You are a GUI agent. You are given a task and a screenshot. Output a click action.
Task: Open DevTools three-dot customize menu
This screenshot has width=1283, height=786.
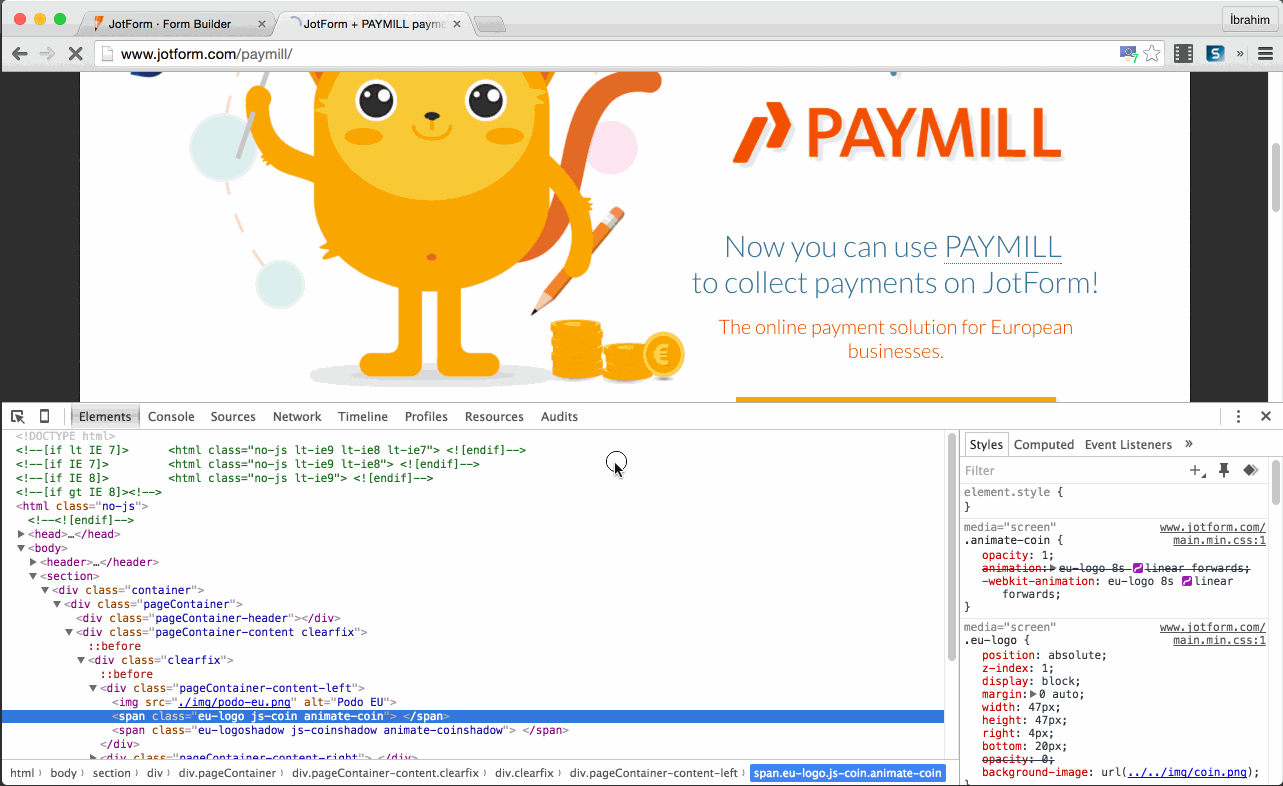1238,417
